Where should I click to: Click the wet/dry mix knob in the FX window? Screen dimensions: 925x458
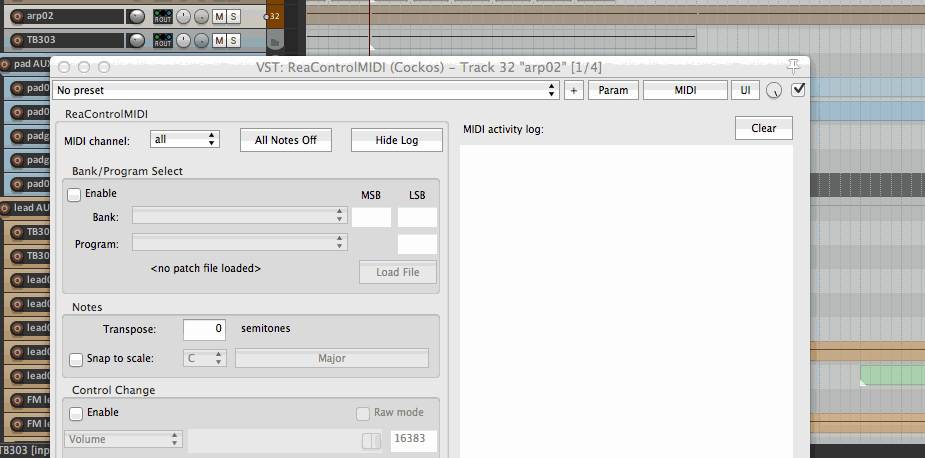pos(774,91)
